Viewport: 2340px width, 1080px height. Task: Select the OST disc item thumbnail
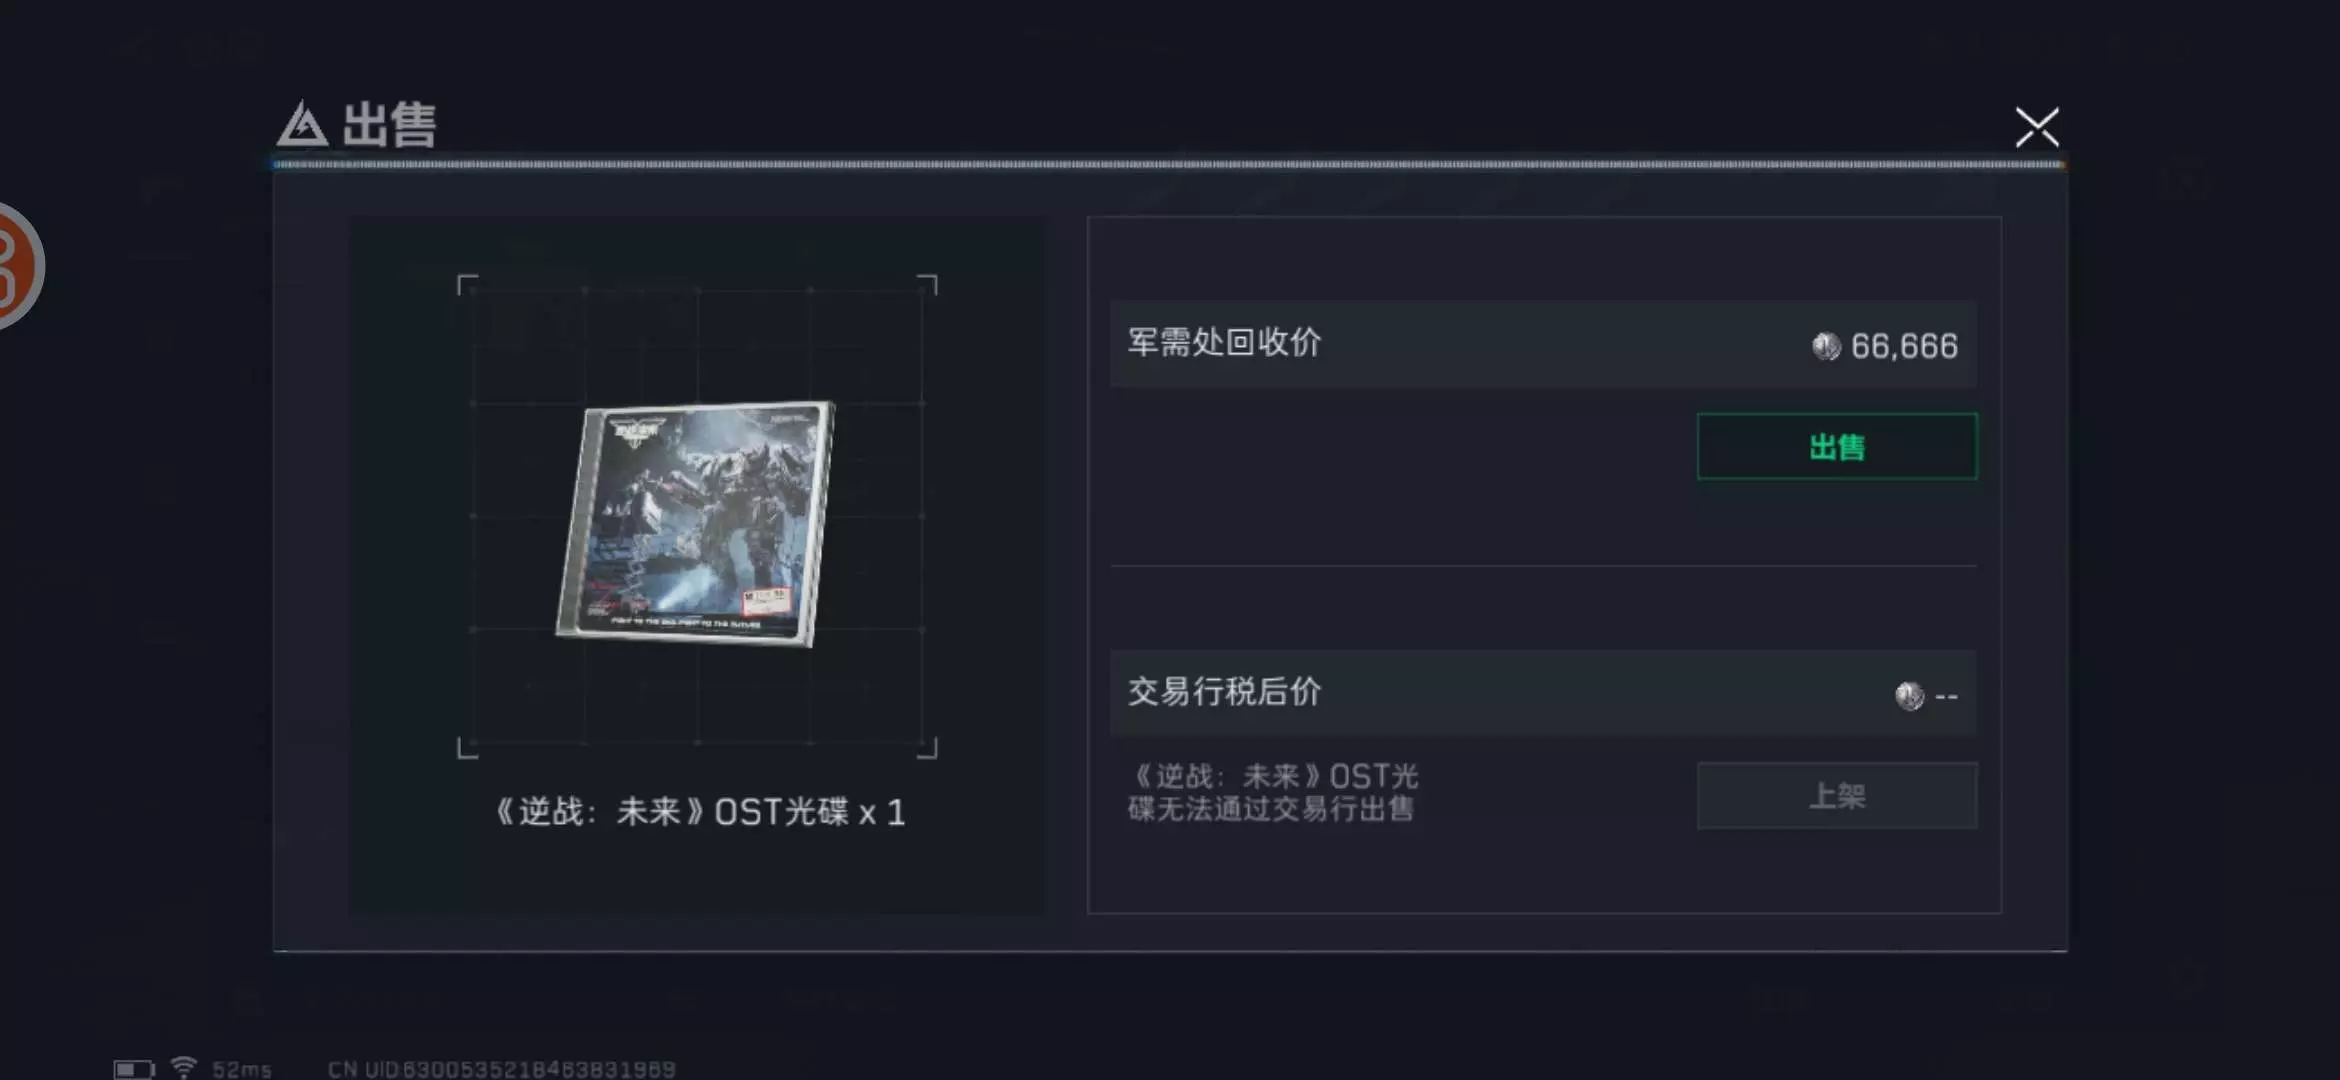coord(697,523)
